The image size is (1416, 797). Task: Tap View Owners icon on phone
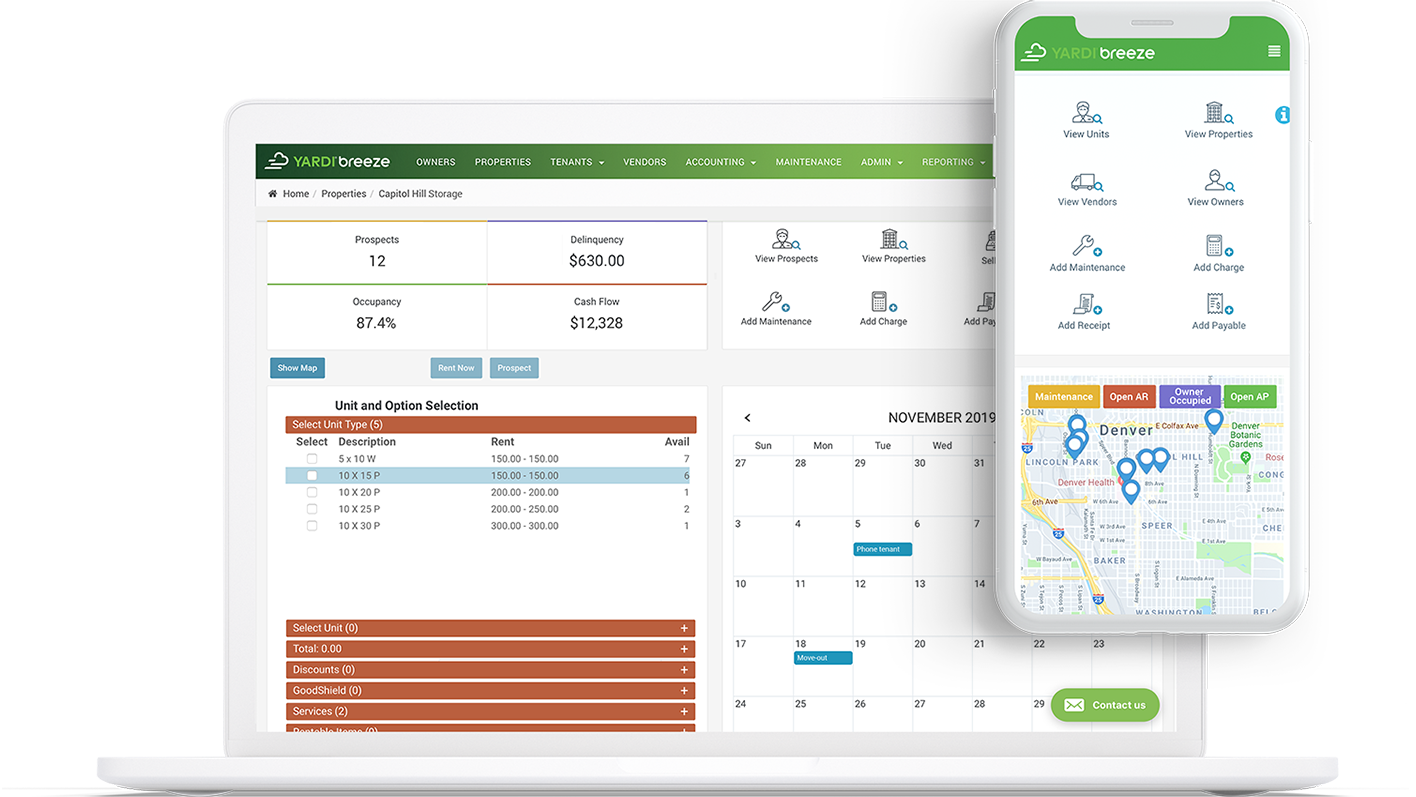1216,182
